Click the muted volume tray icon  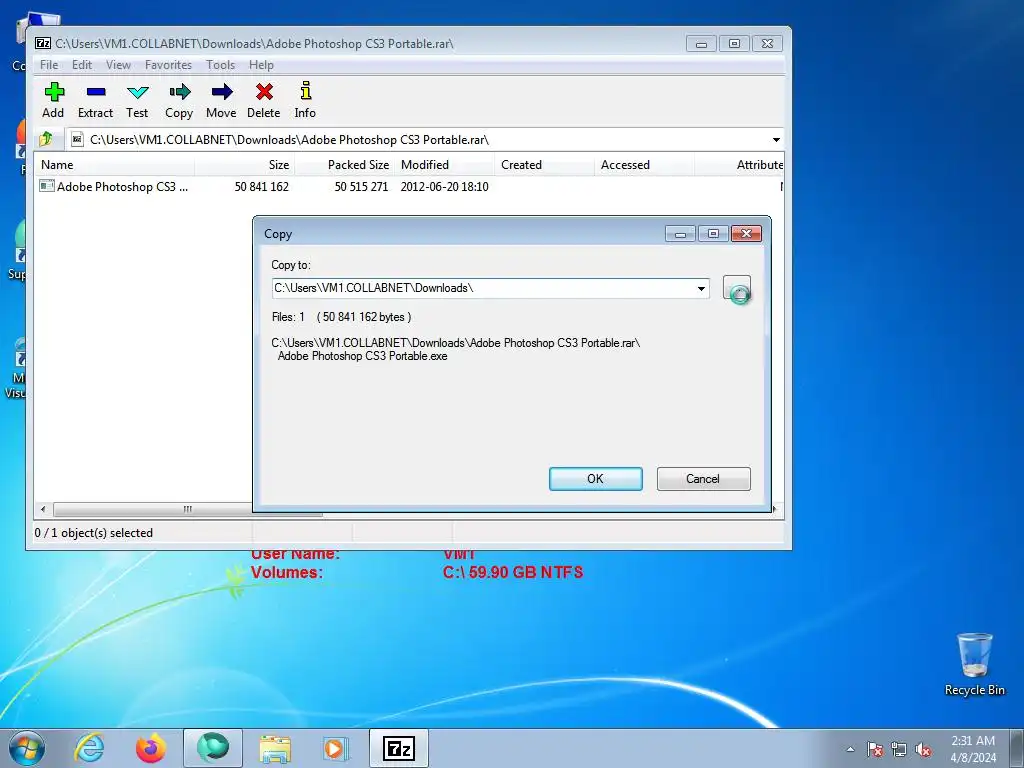coord(923,749)
